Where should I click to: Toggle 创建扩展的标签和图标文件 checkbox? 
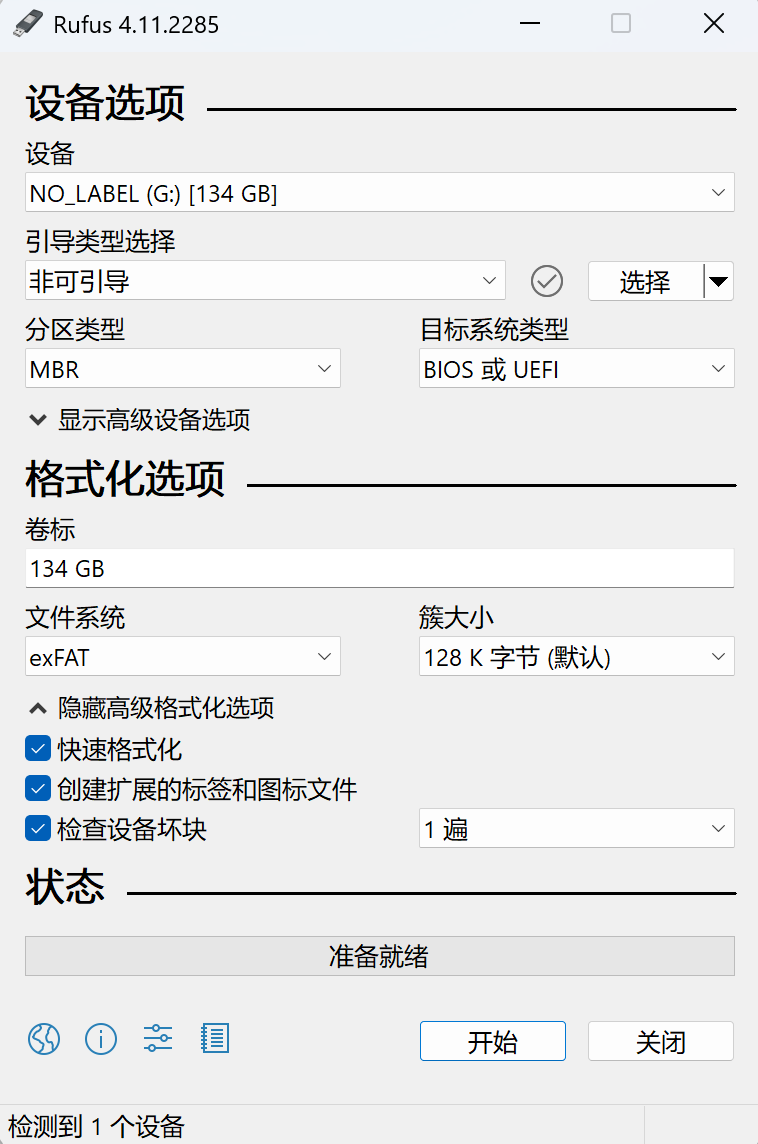tap(38, 789)
